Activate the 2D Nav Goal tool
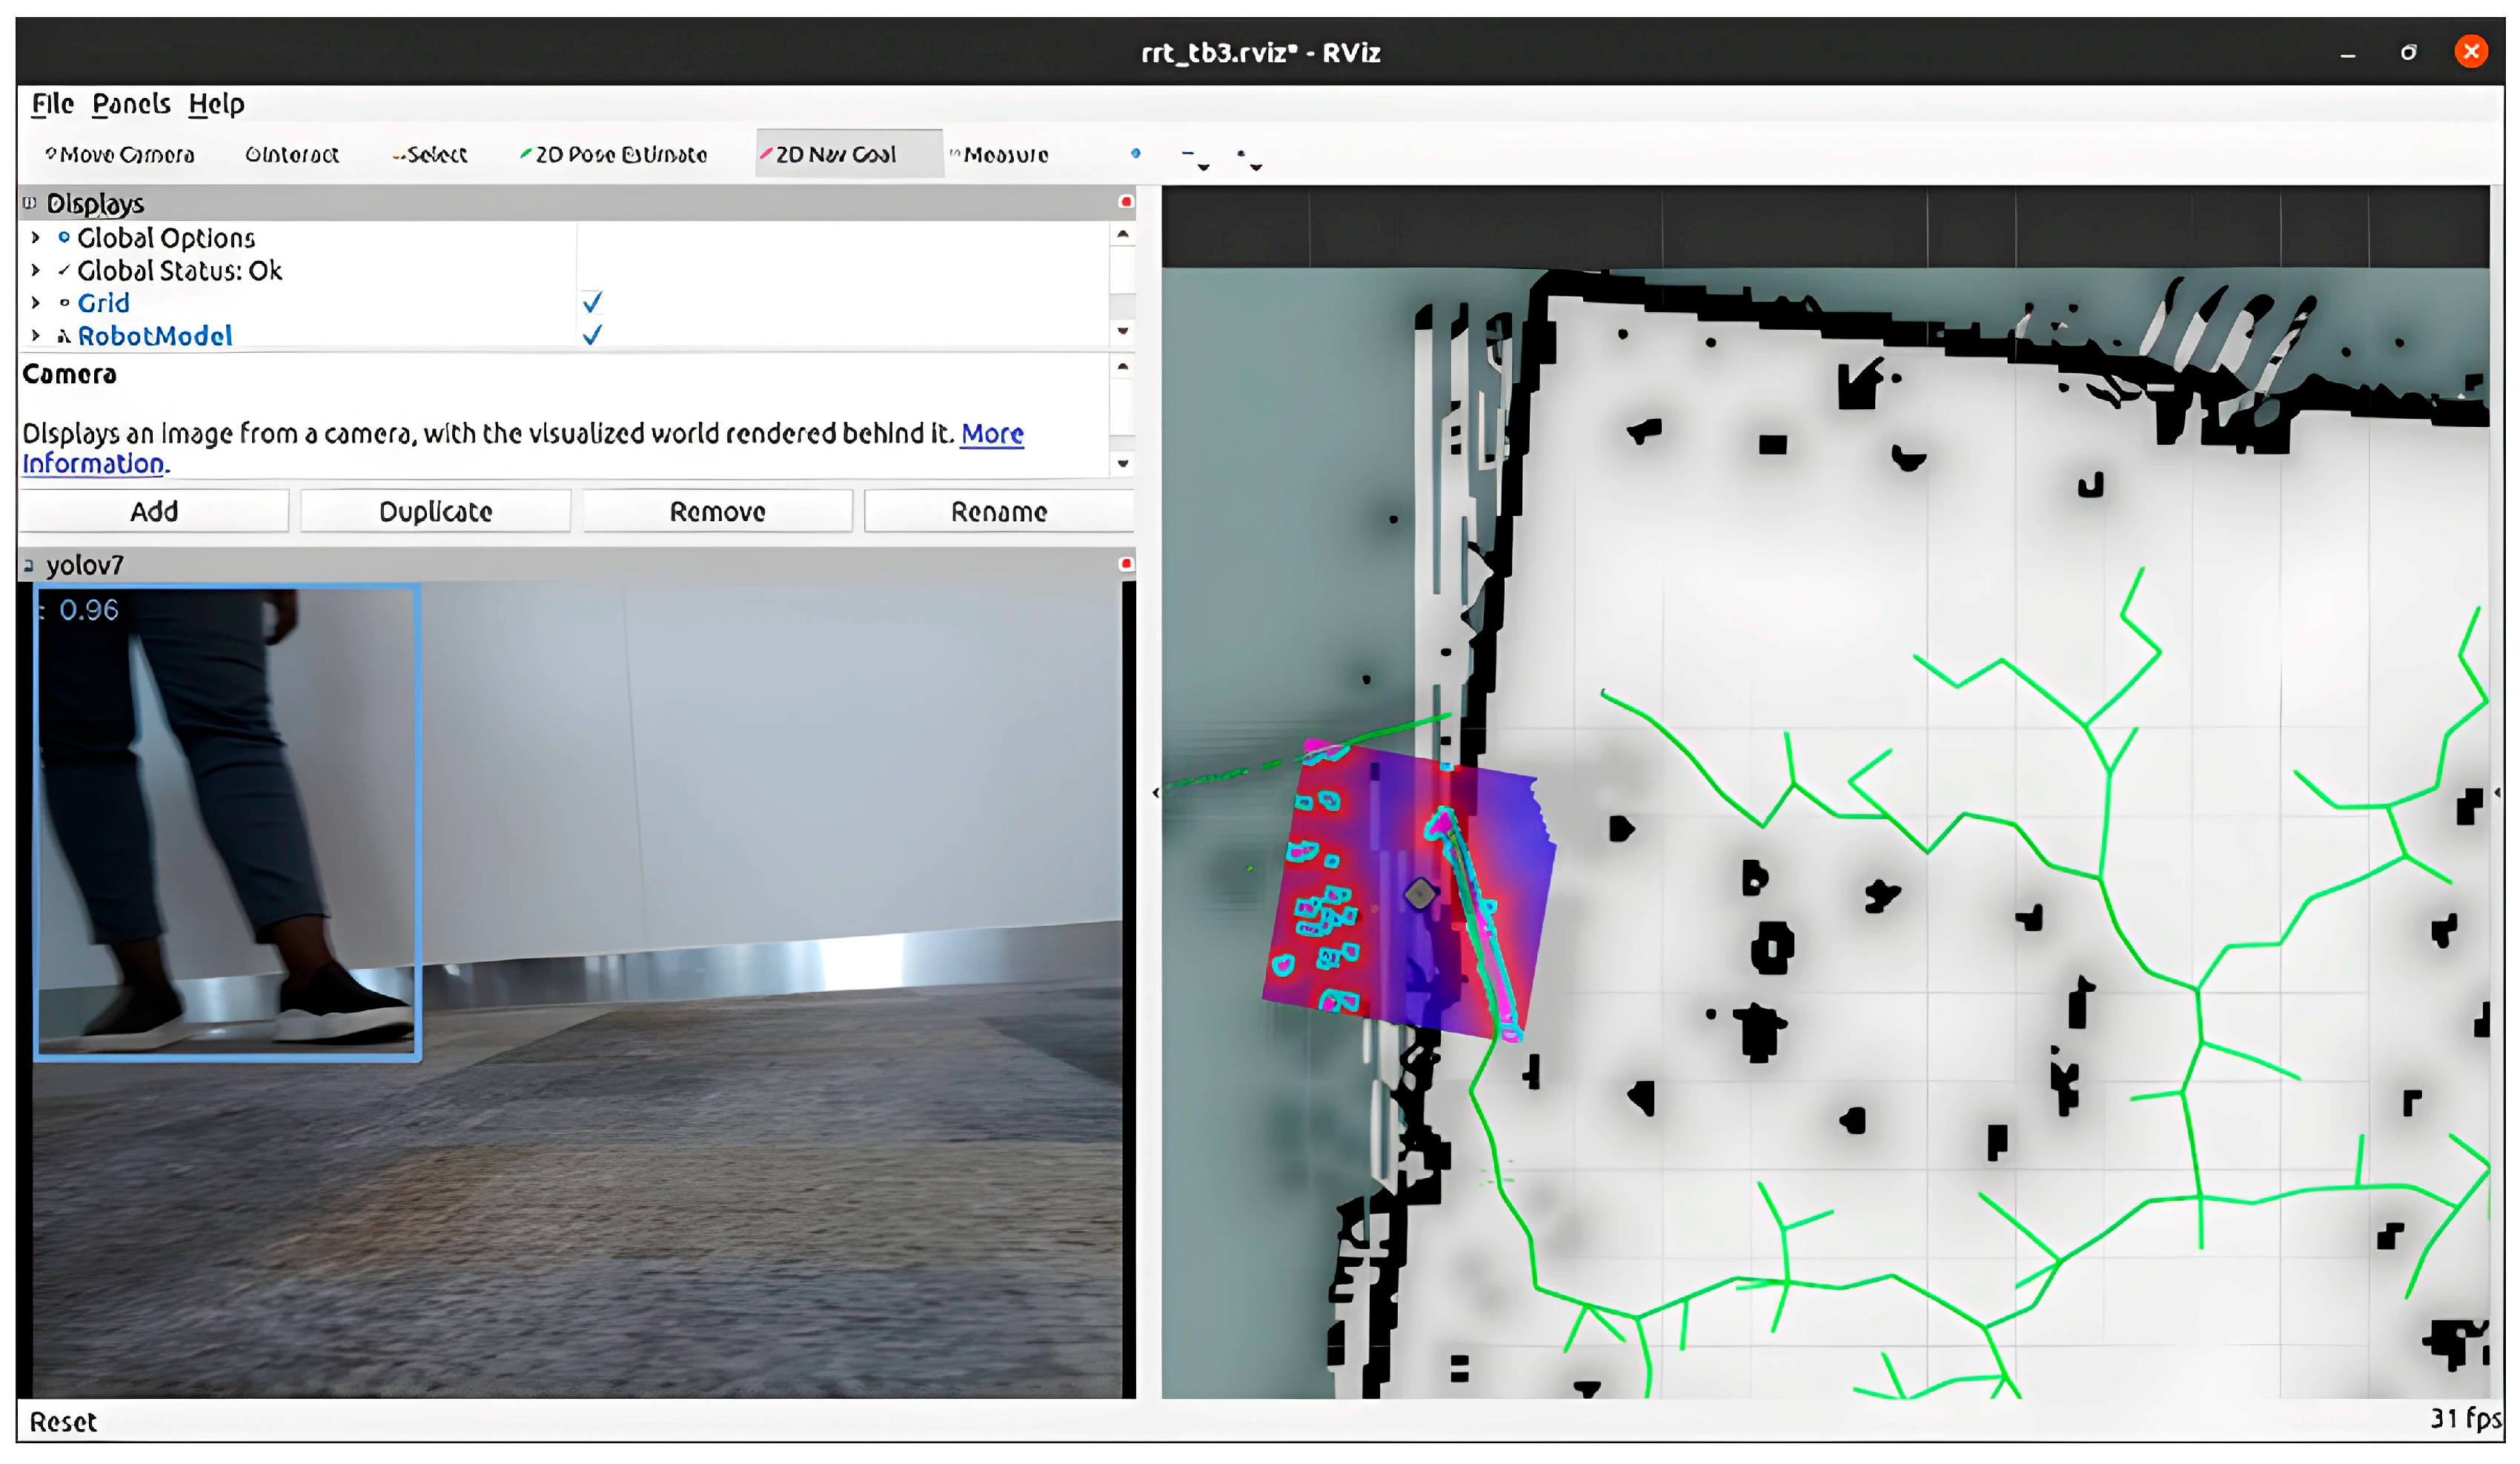The width and height of the screenshot is (2520, 1464). [x=830, y=155]
